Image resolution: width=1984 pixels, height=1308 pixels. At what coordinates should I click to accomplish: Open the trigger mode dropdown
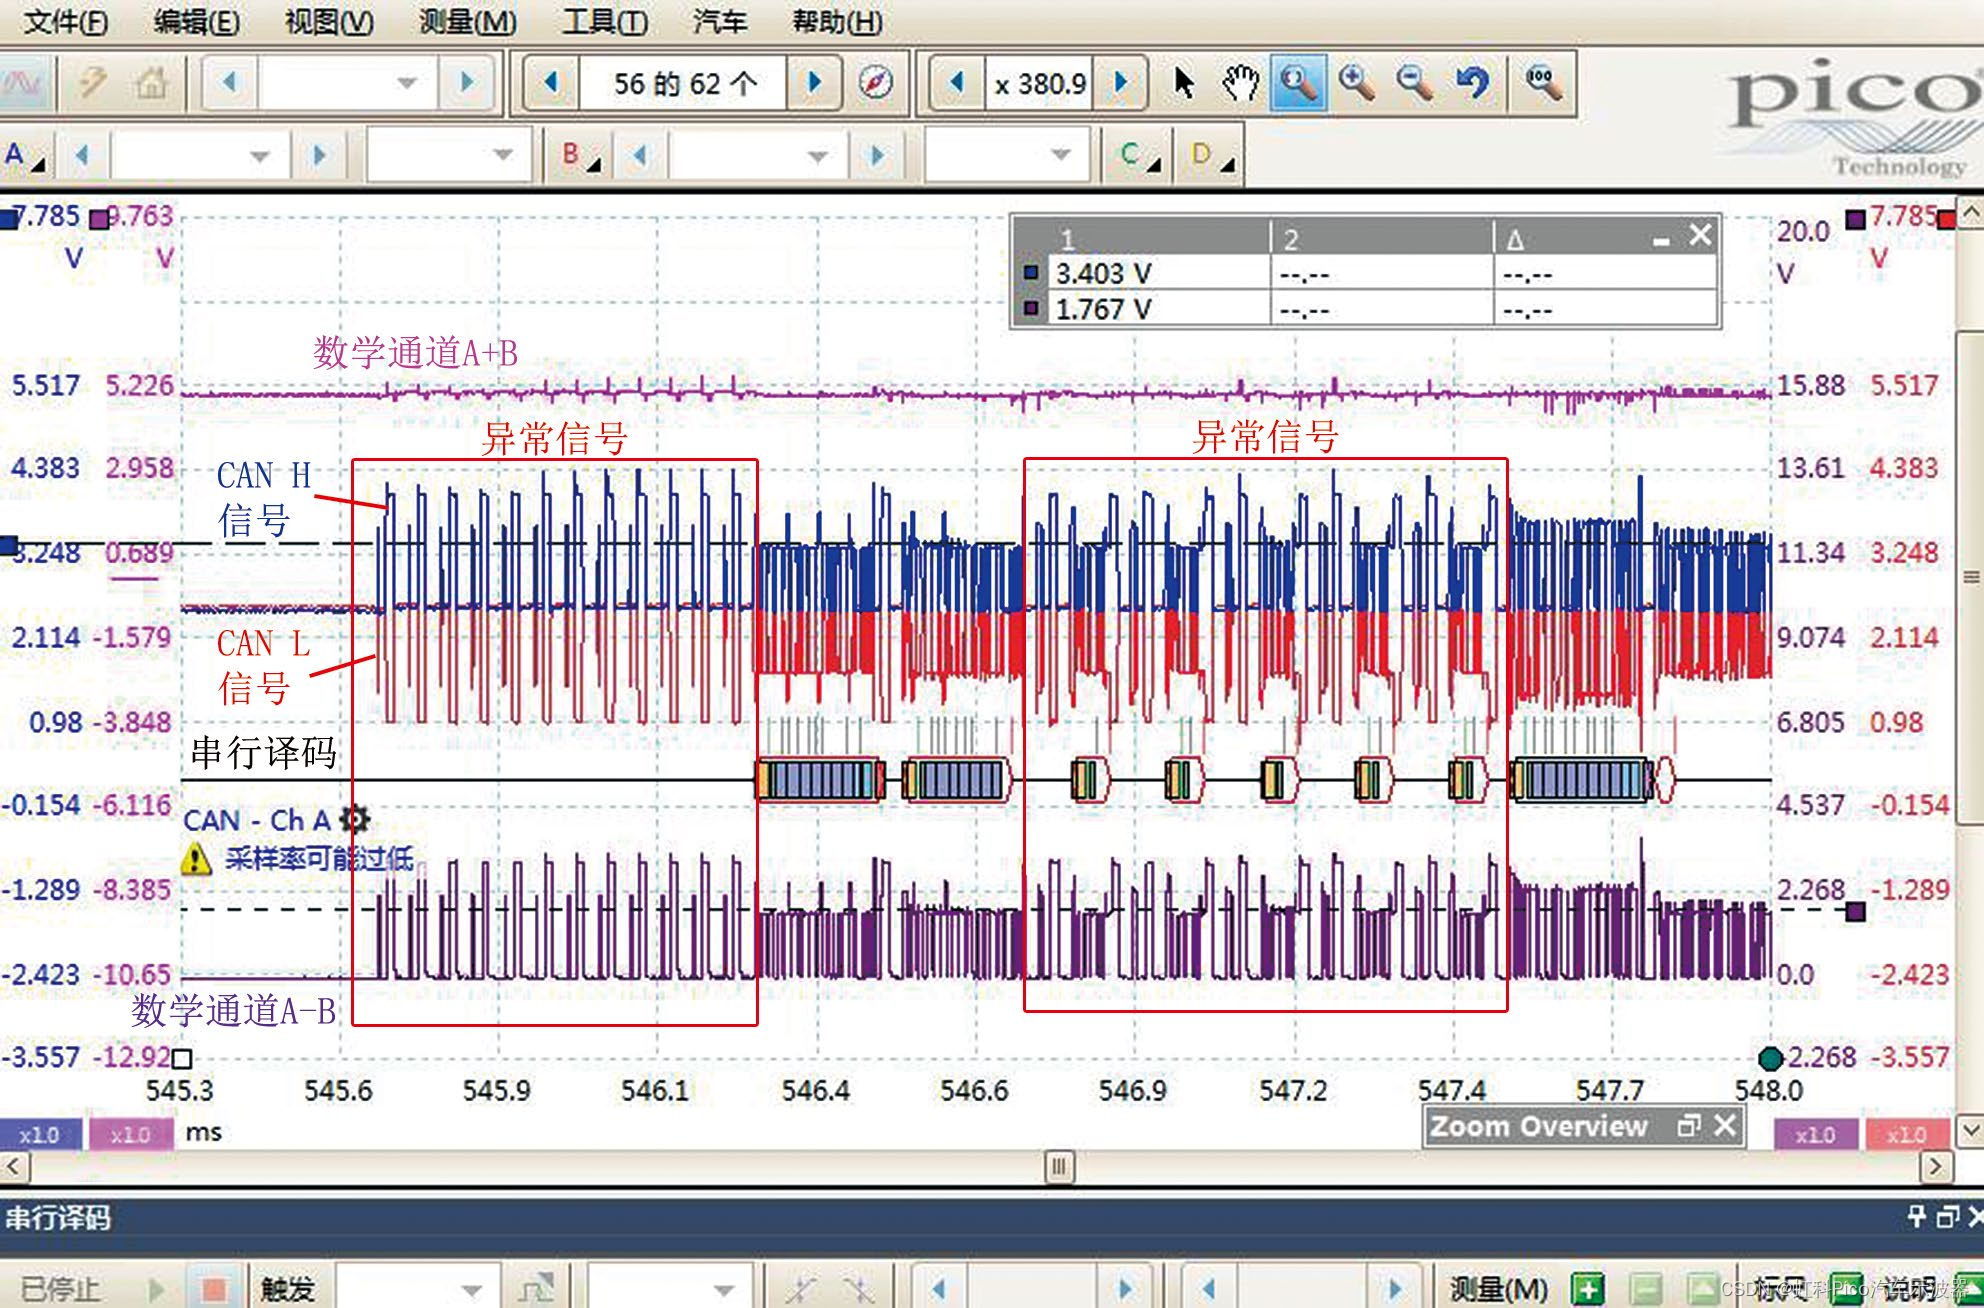point(471,1288)
